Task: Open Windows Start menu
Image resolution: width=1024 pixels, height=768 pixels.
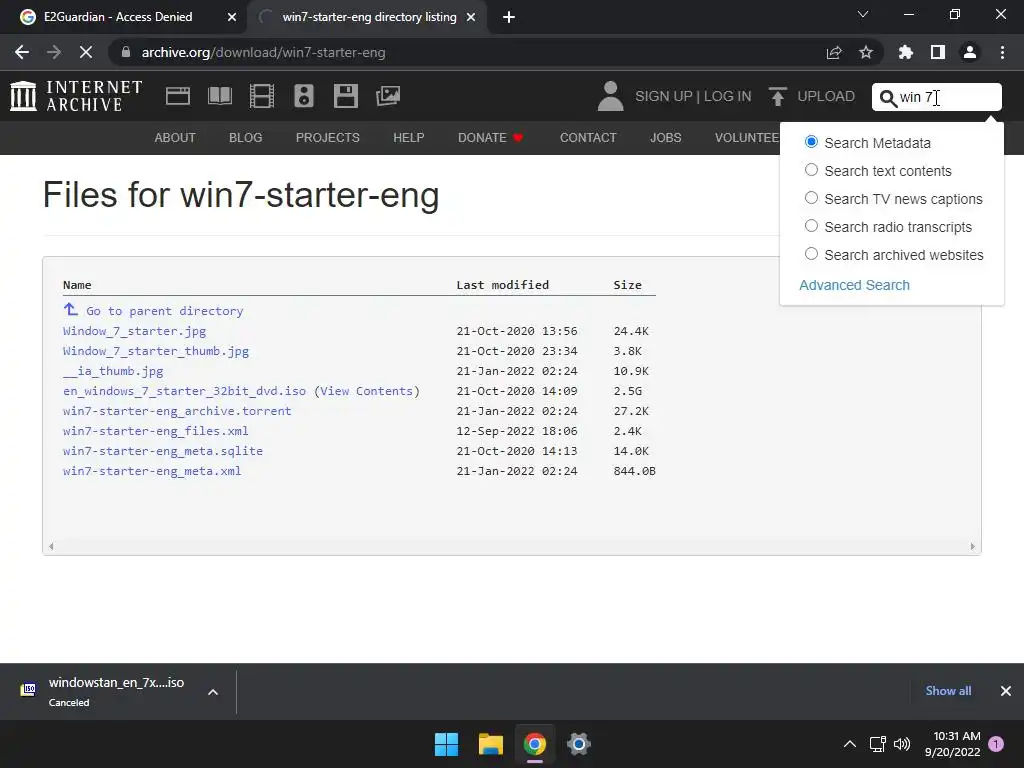Action: (447, 744)
